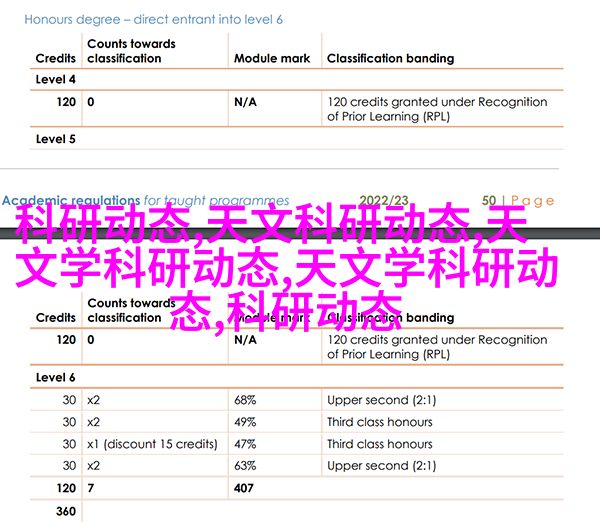Select 'Upper second (2:1)' beside 63%

coord(382,465)
